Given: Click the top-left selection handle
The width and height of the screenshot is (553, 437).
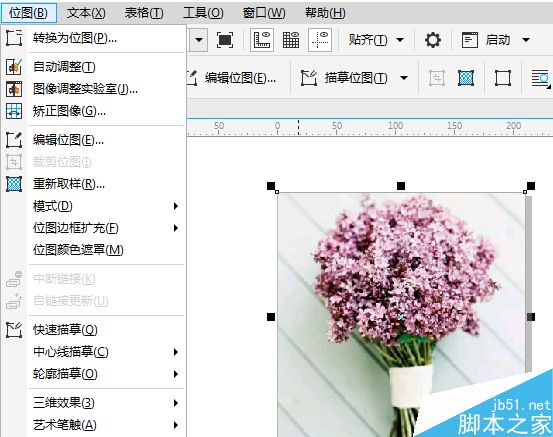Looking at the screenshot, I should point(271,186).
